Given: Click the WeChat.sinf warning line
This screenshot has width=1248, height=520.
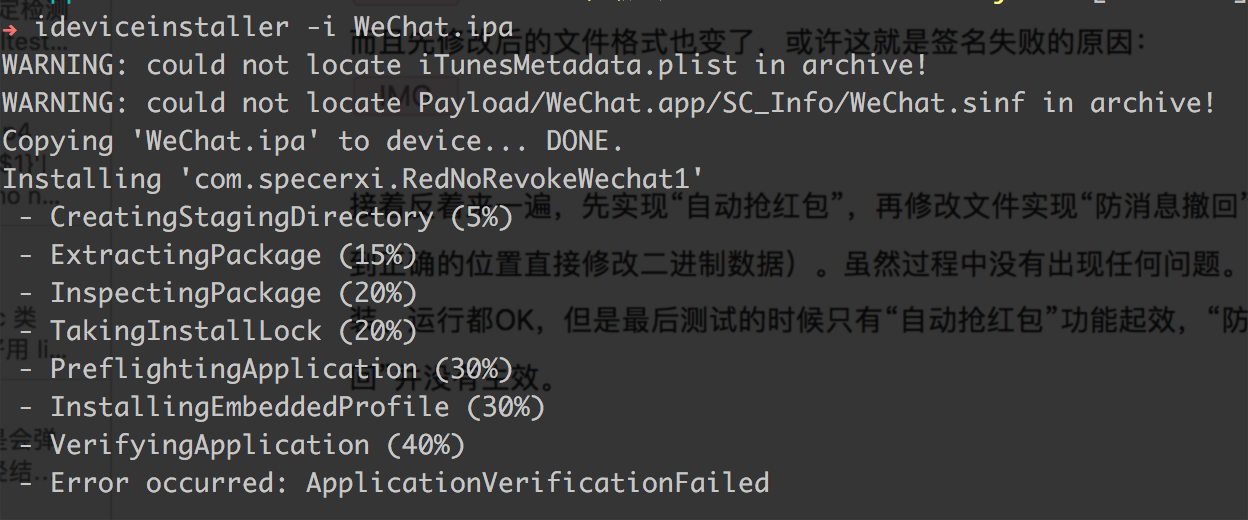Looking at the screenshot, I should (608, 103).
